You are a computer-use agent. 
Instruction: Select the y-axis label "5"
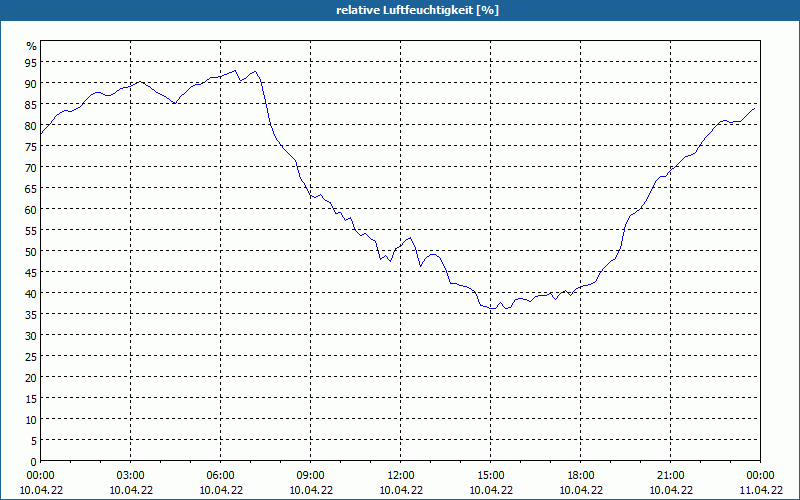(34, 441)
